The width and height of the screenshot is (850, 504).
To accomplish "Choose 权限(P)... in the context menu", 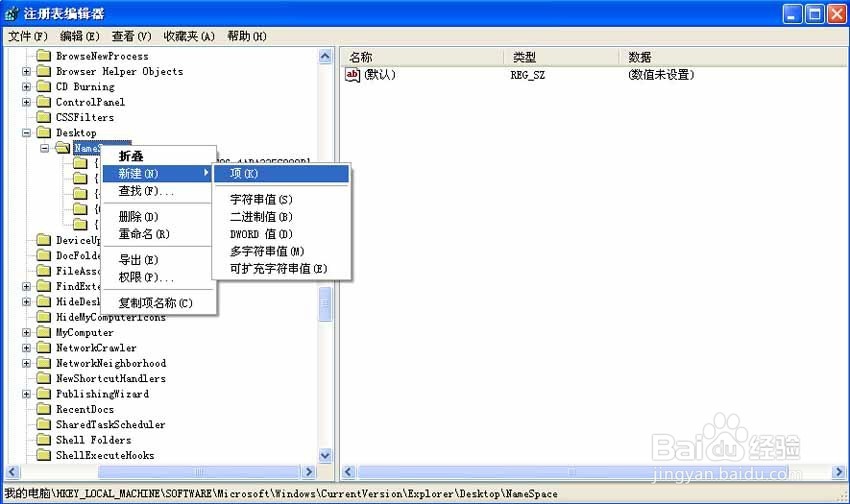I will 157,277.
